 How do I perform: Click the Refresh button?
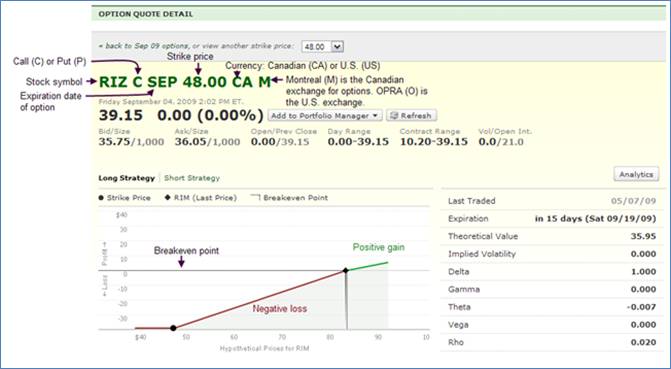point(411,116)
